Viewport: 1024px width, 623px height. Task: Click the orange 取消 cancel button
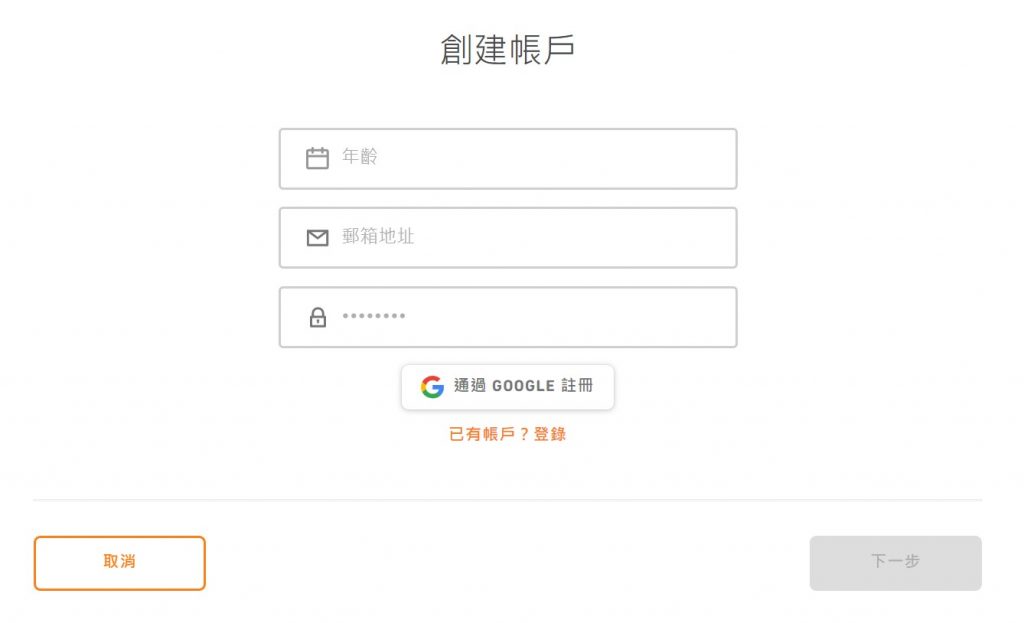click(x=120, y=563)
